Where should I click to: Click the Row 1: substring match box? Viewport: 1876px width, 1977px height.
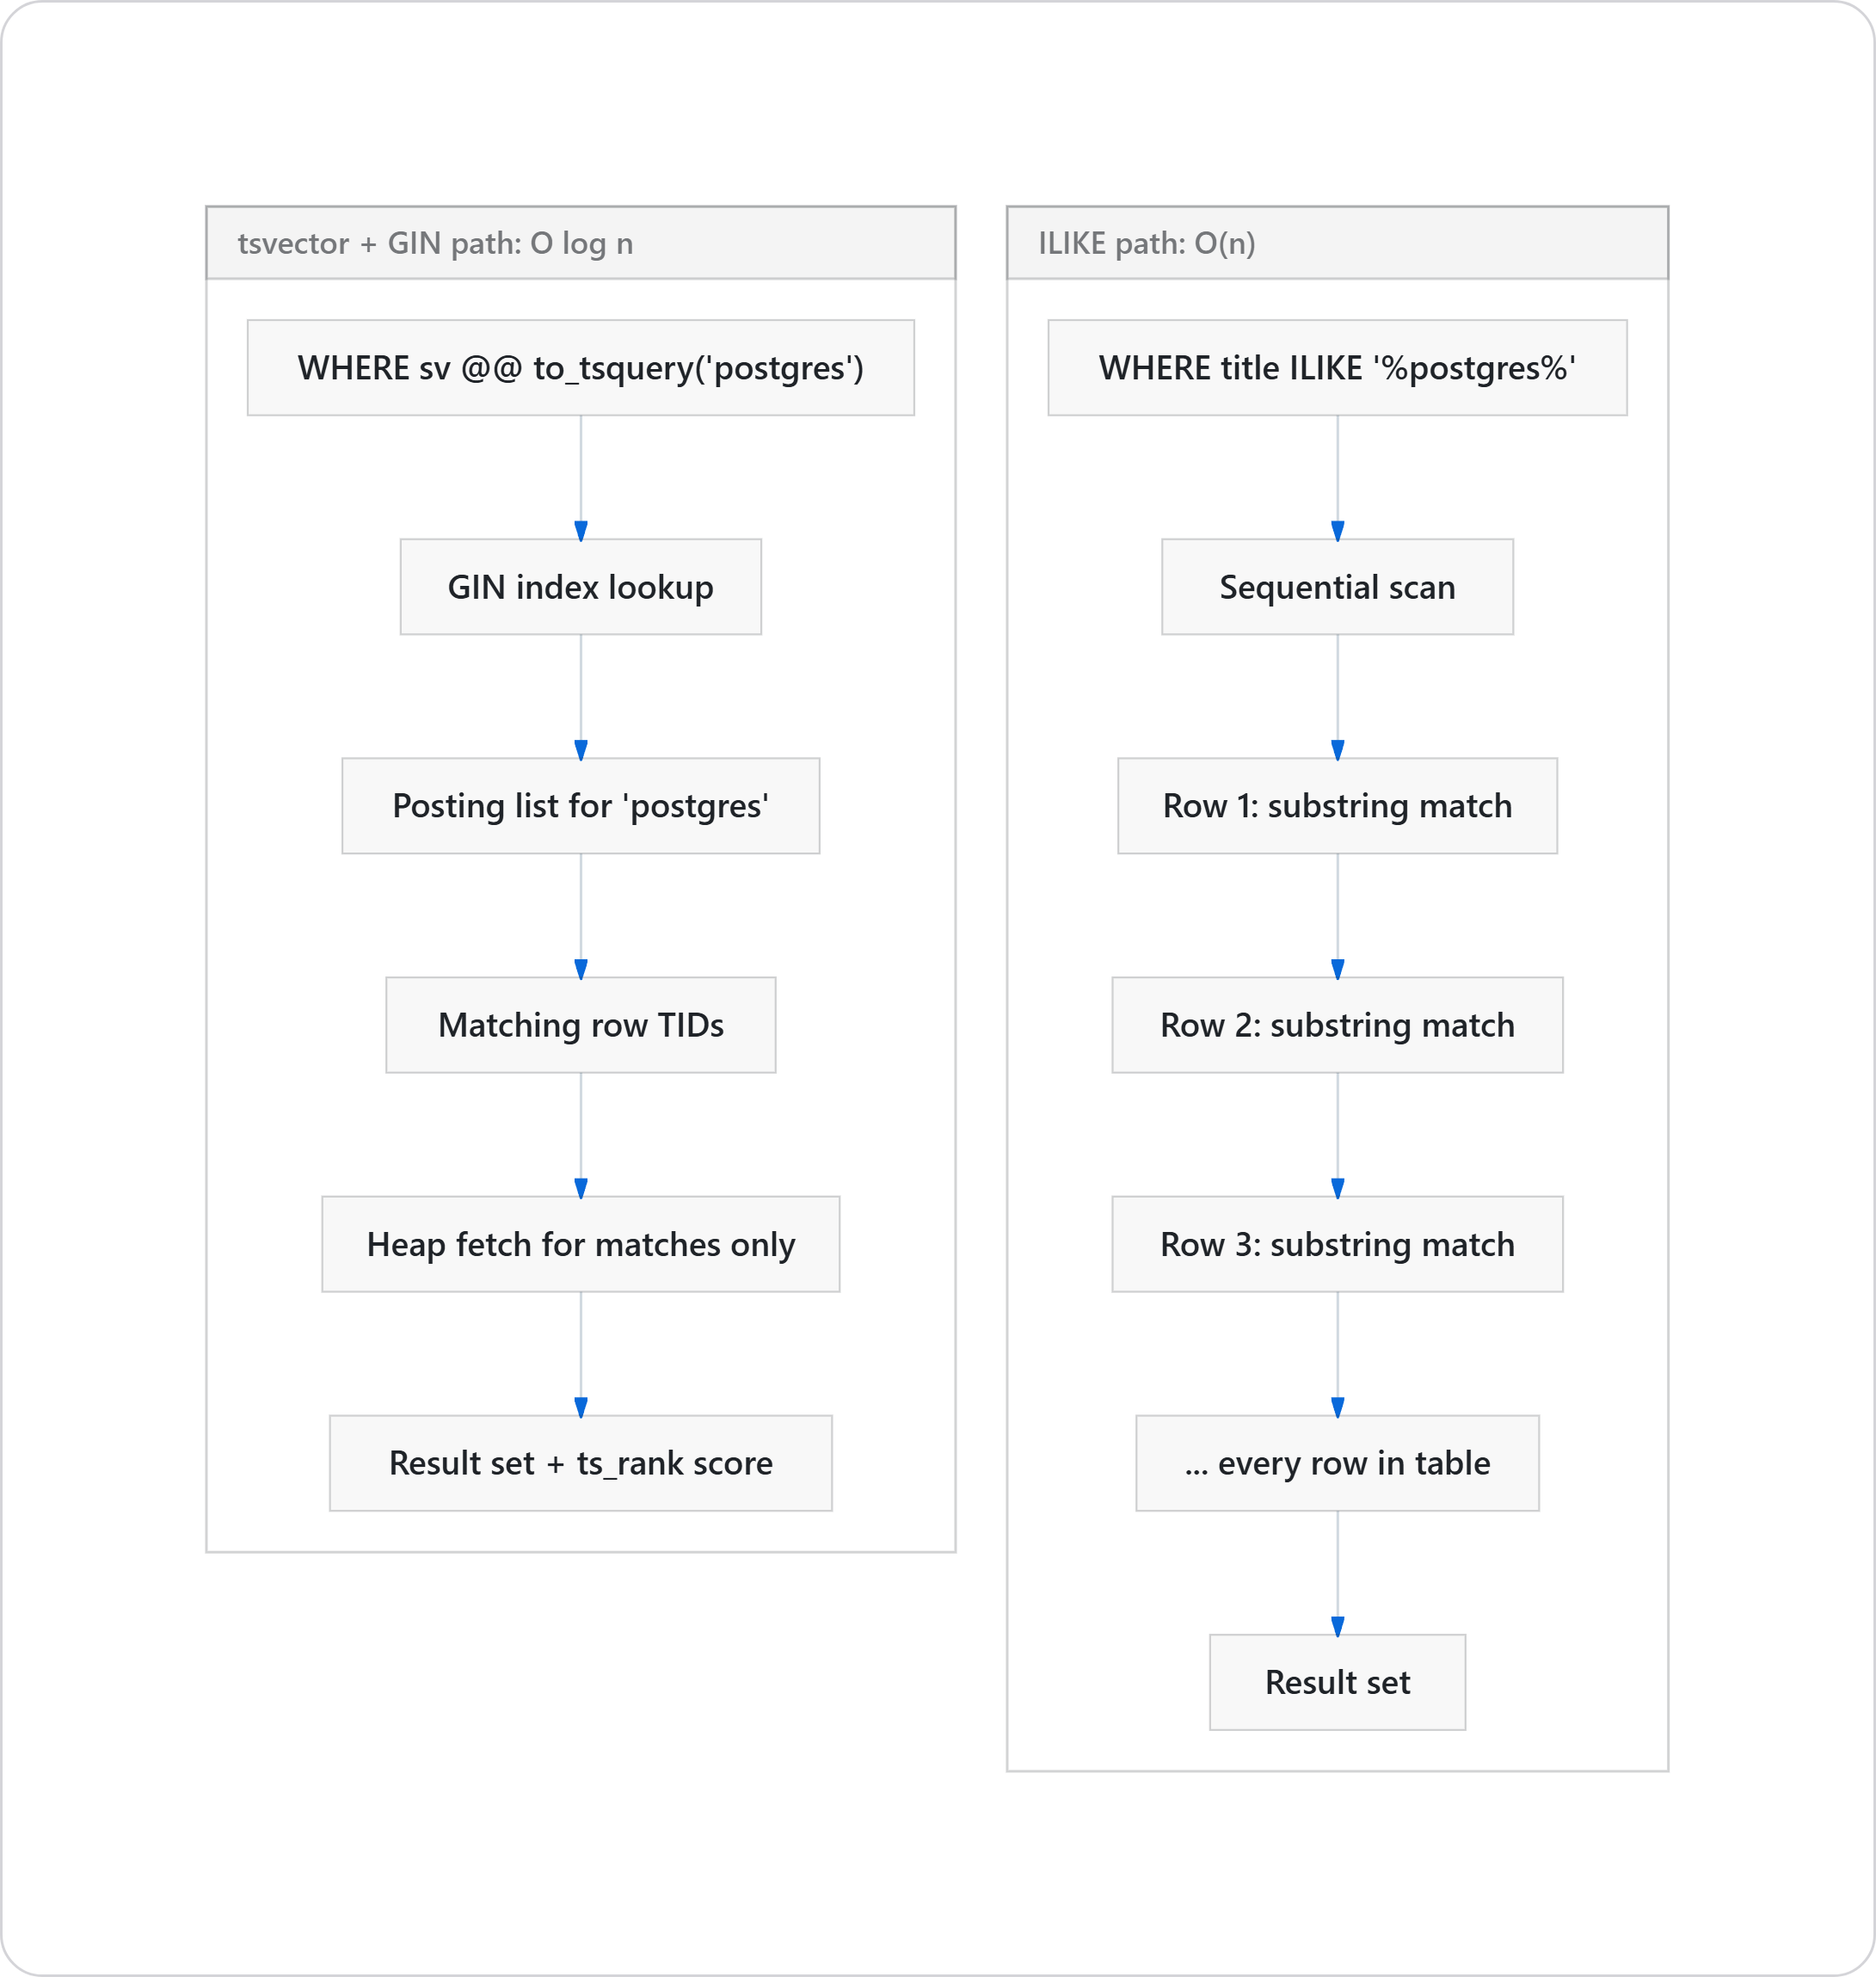coord(1337,806)
